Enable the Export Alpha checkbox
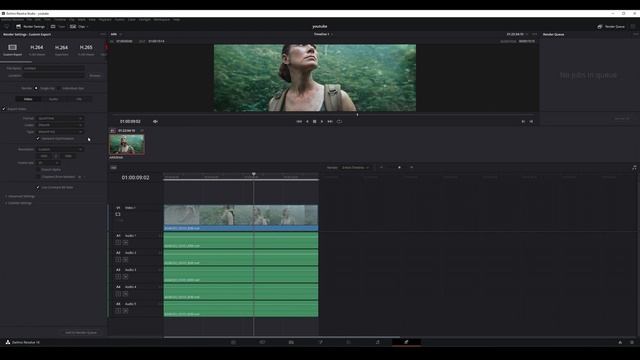Screen dimensions: 640x360 pyautogui.click(x=38, y=169)
